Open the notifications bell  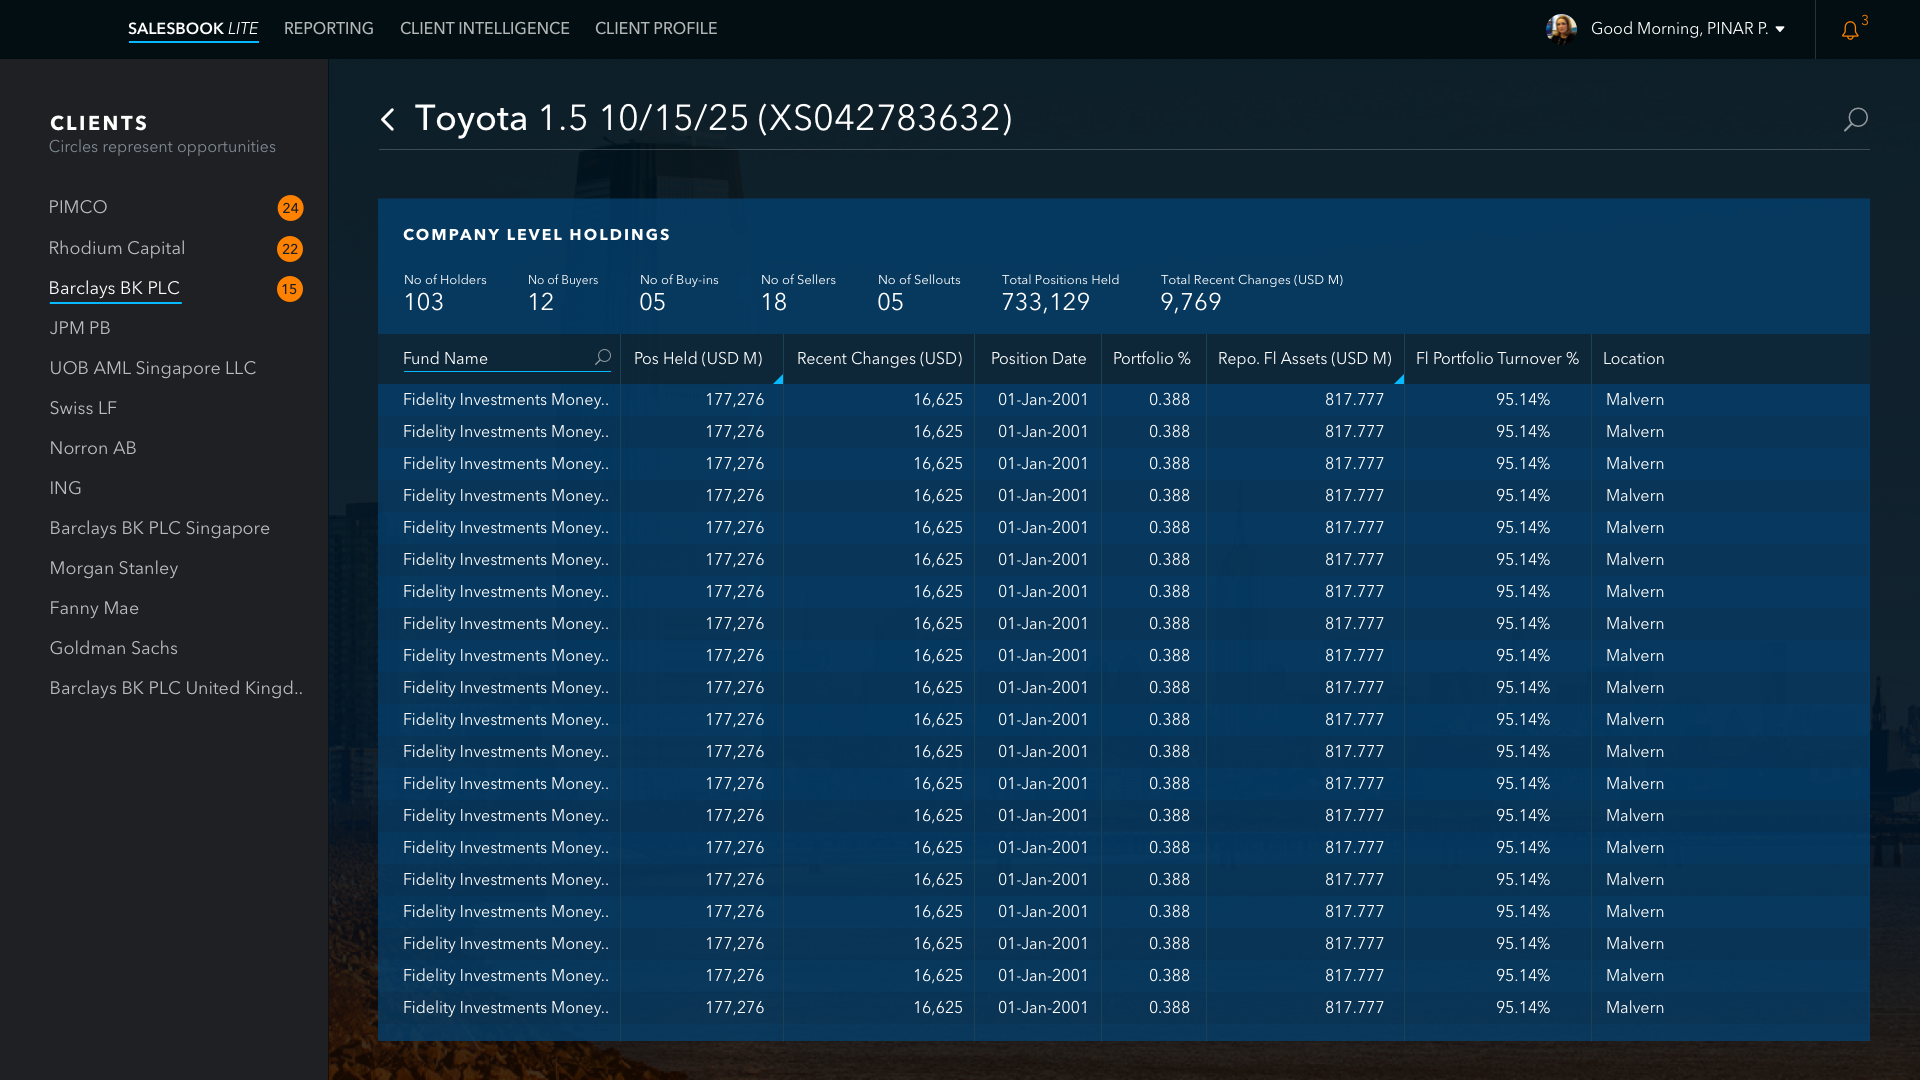coord(1850,30)
